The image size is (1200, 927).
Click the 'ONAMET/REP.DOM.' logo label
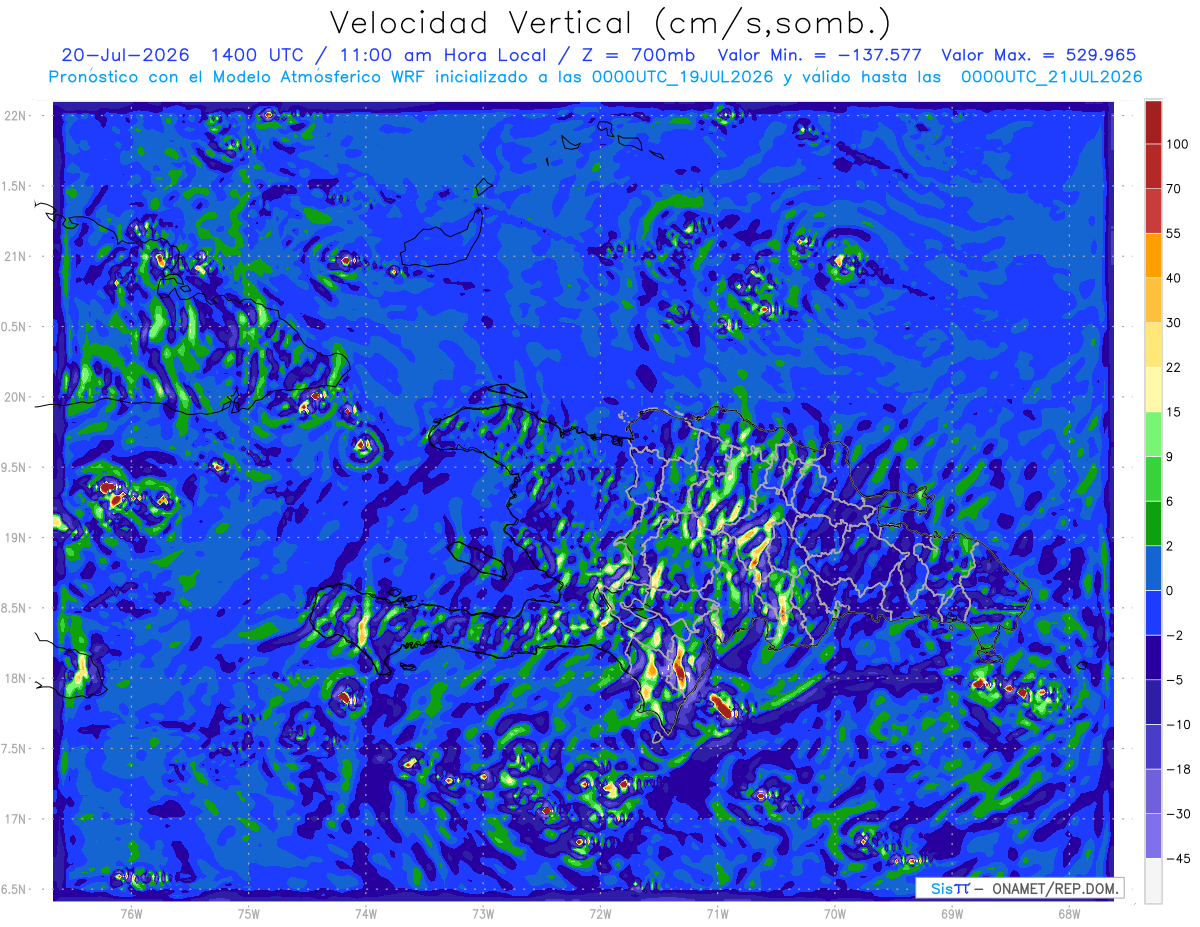[x=1055, y=888]
